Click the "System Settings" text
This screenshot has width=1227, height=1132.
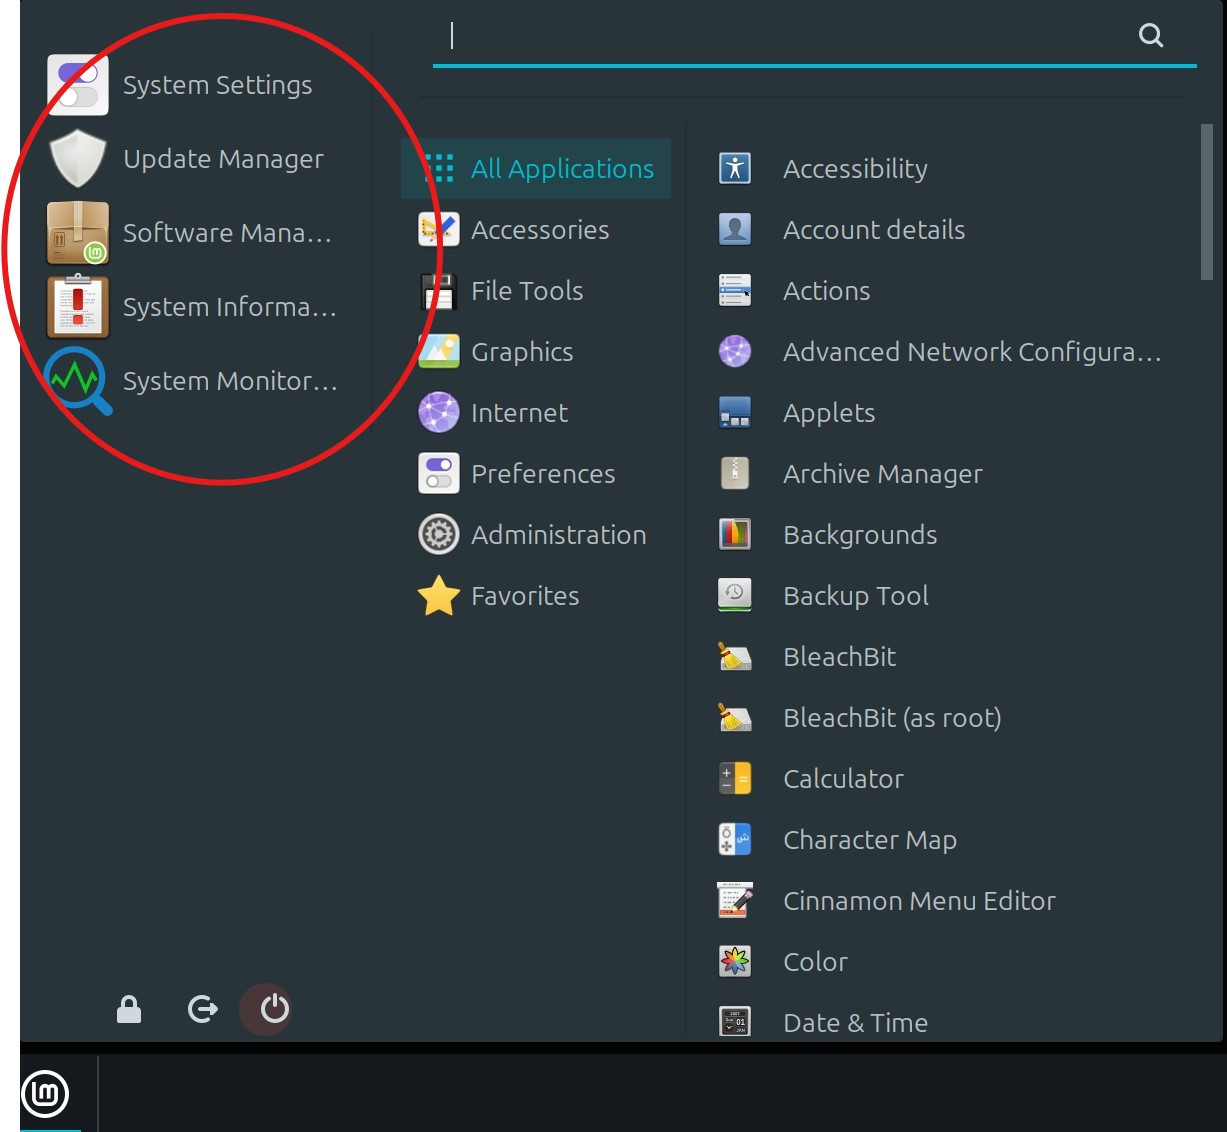(x=217, y=85)
